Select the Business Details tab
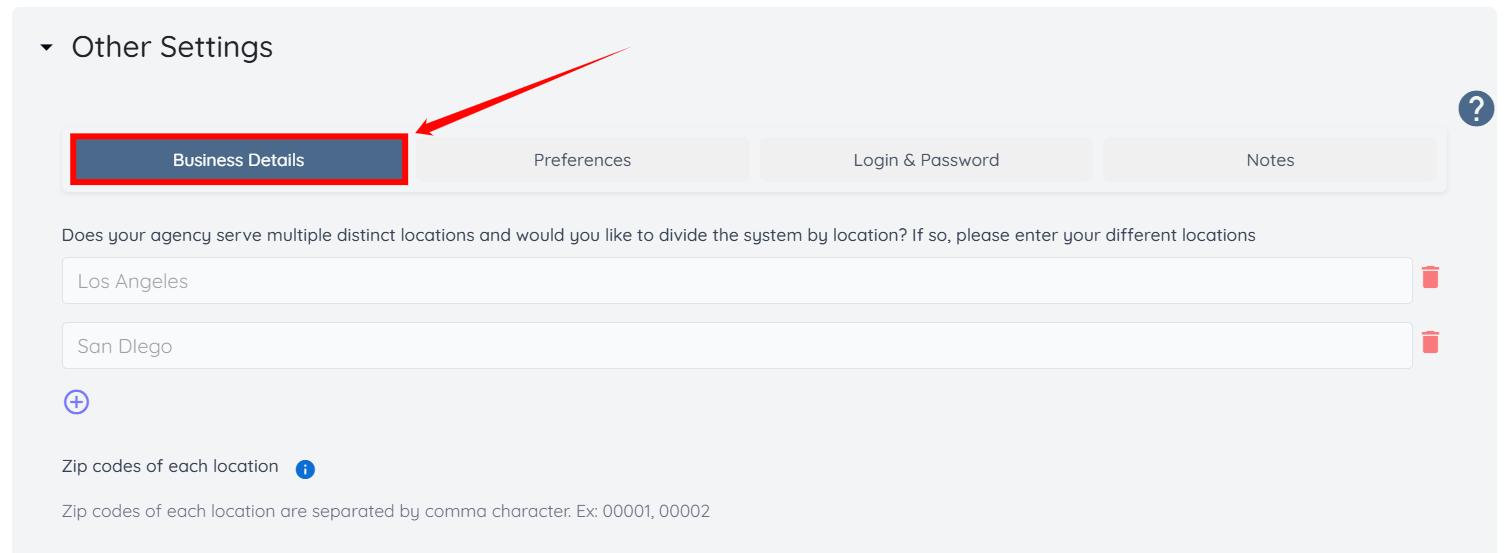Viewport: 1508px width, 553px height. tap(238, 160)
